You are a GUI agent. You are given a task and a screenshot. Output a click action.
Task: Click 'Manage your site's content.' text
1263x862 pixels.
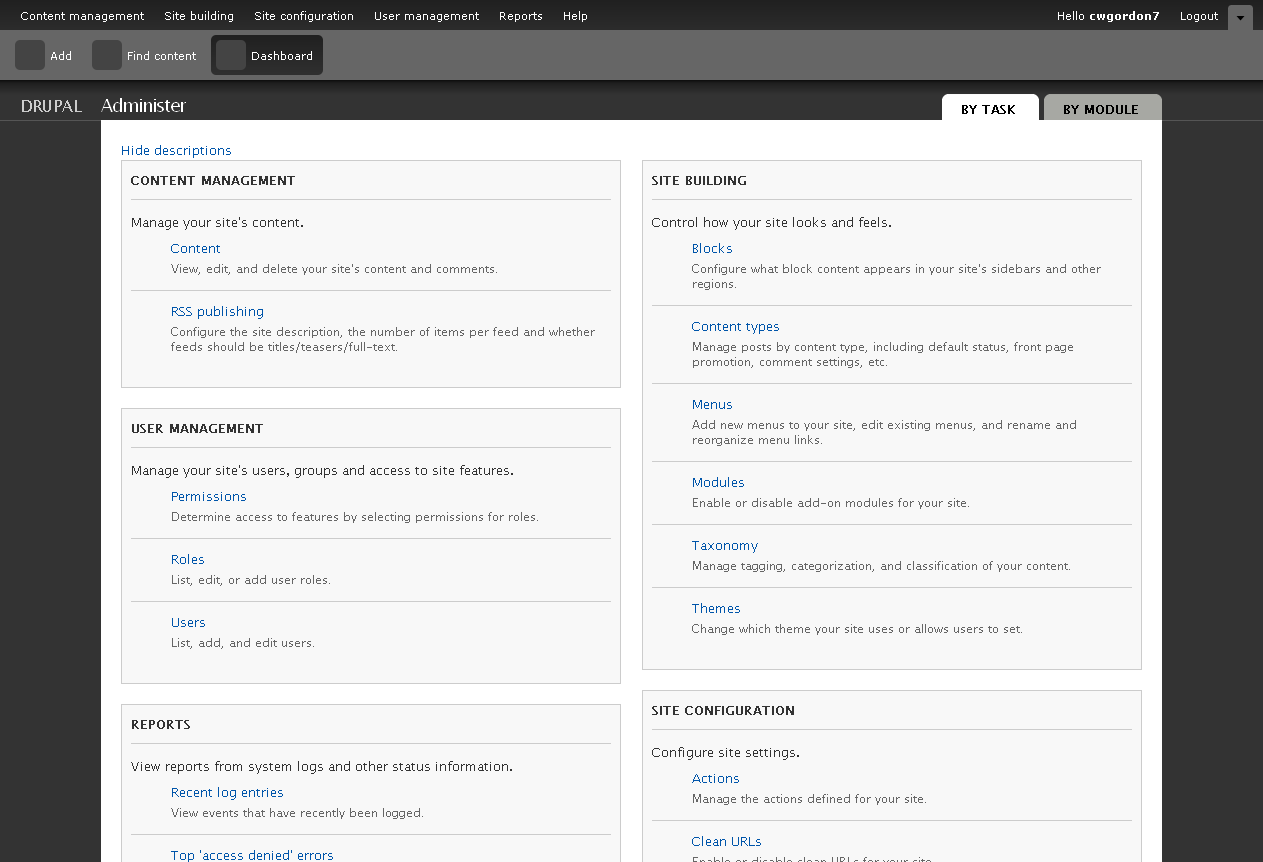point(217,222)
